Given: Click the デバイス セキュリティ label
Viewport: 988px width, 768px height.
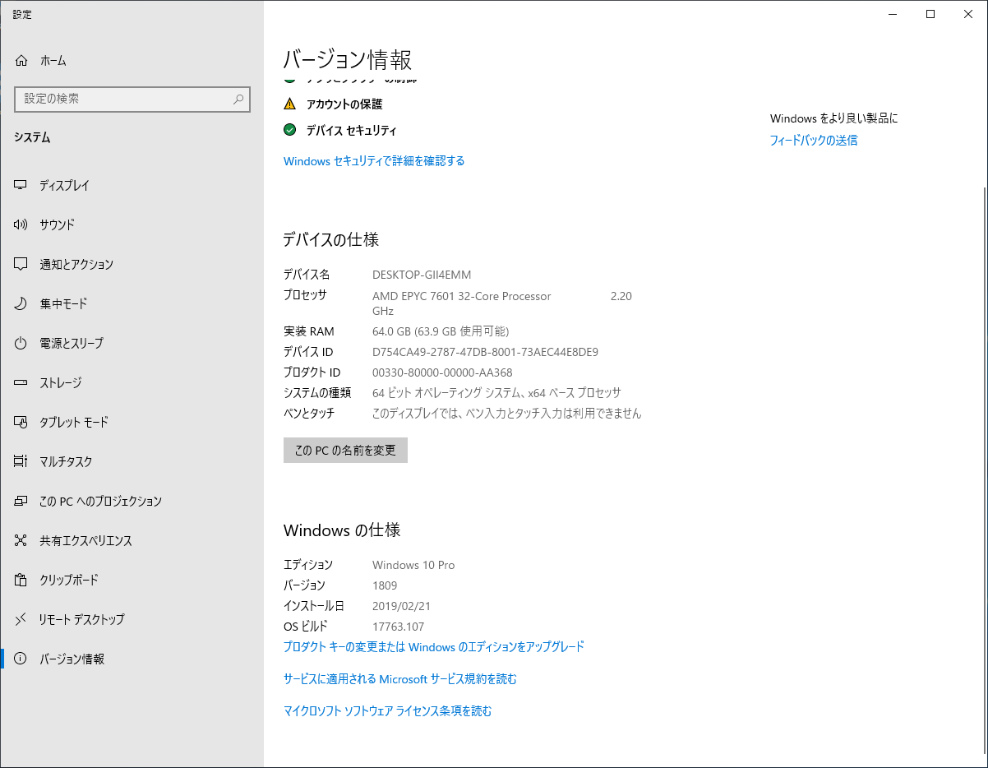Looking at the screenshot, I should tap(351, 130).
